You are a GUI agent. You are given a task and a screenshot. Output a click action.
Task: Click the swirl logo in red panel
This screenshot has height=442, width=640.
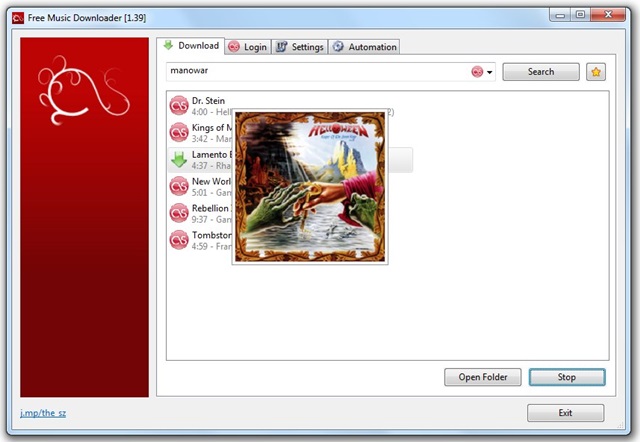[83, 91]
